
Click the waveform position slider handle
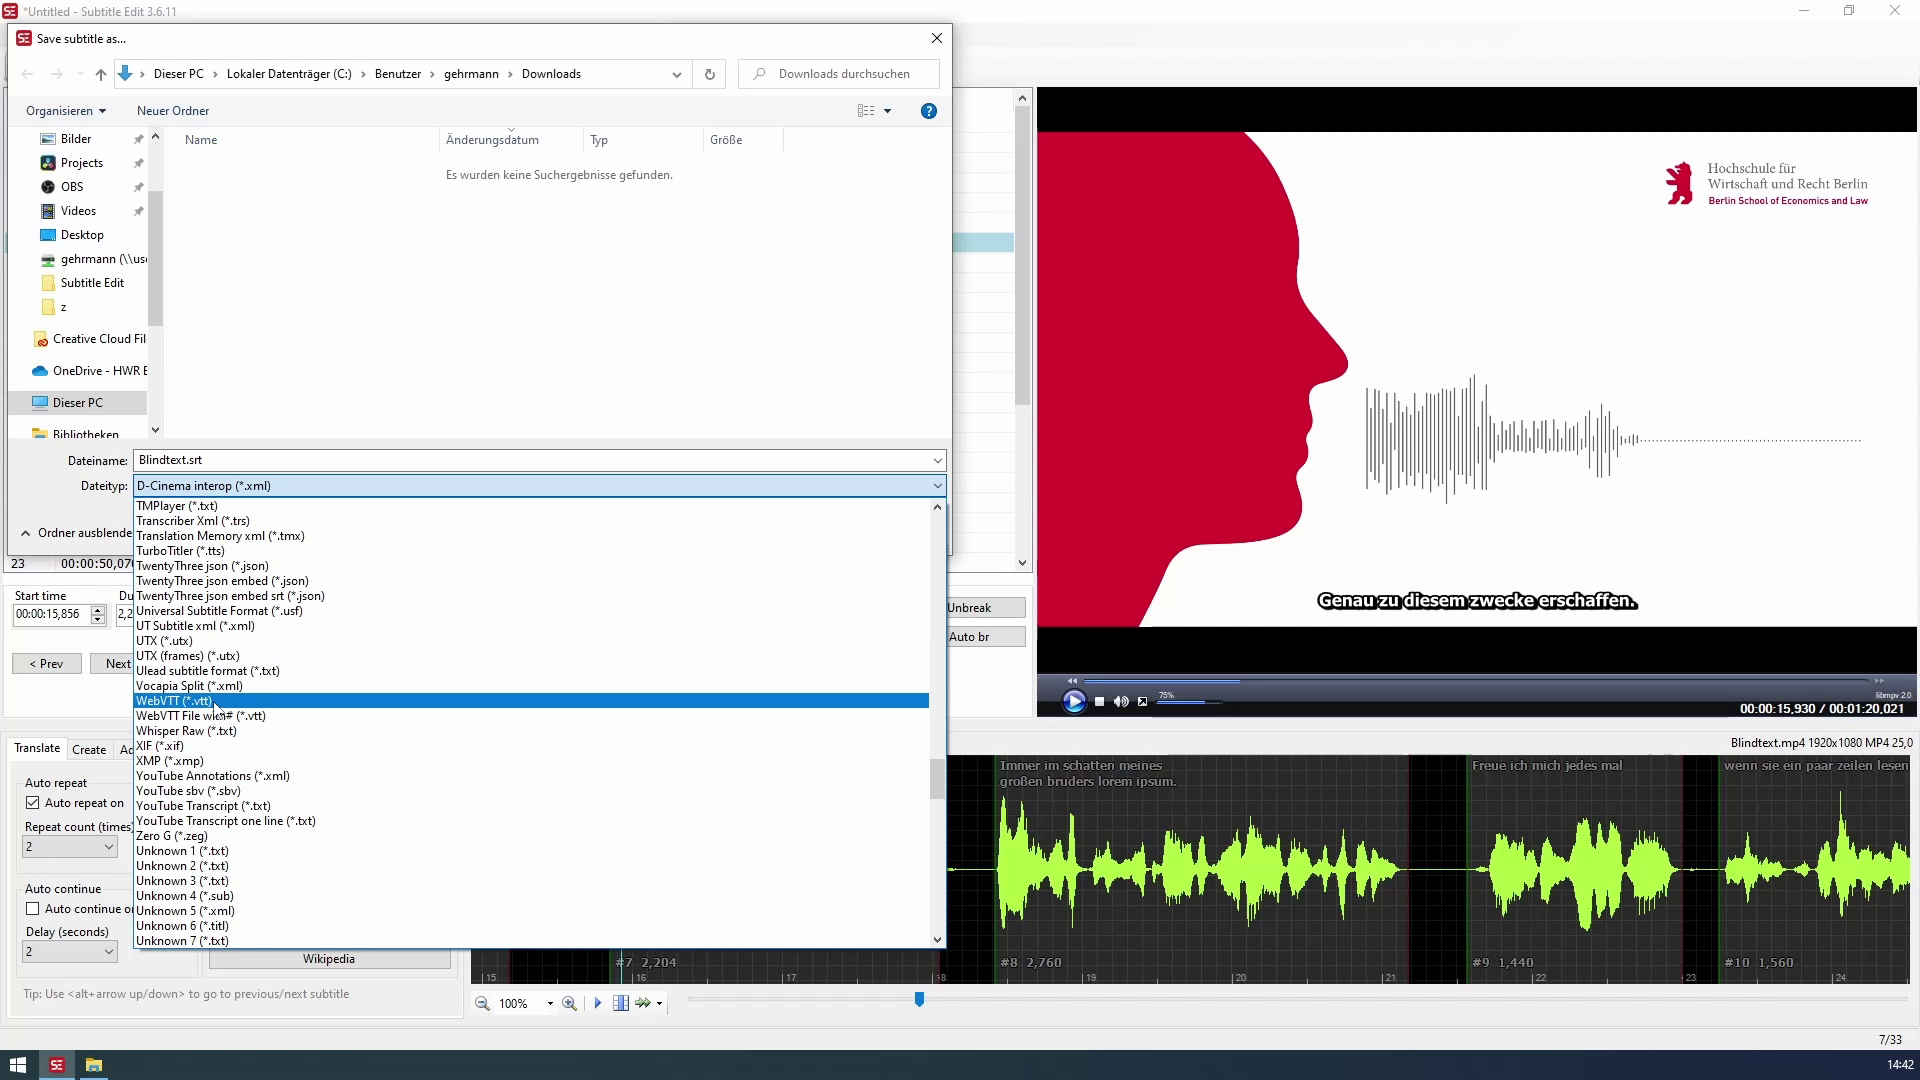tap(919, 999)
